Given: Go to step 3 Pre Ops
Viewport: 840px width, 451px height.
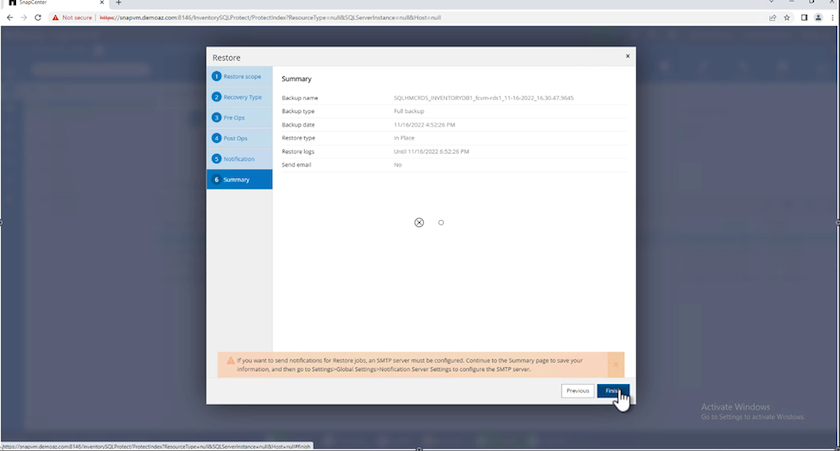Looking at the screenshot, I should (239, 118).
